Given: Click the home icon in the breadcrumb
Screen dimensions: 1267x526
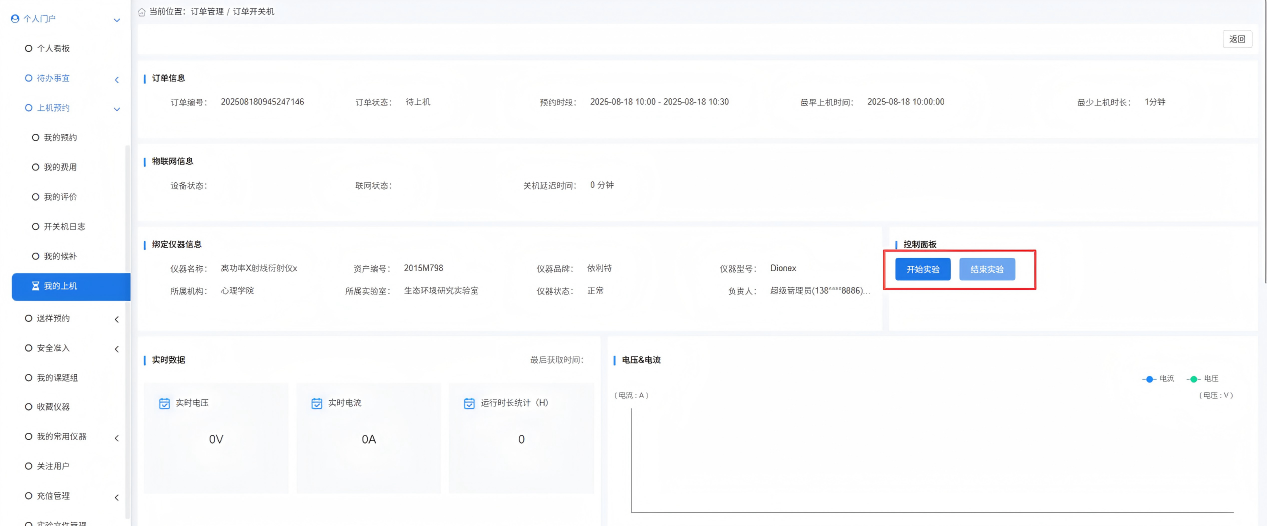Looking at the screenshot, I should 141,11.
